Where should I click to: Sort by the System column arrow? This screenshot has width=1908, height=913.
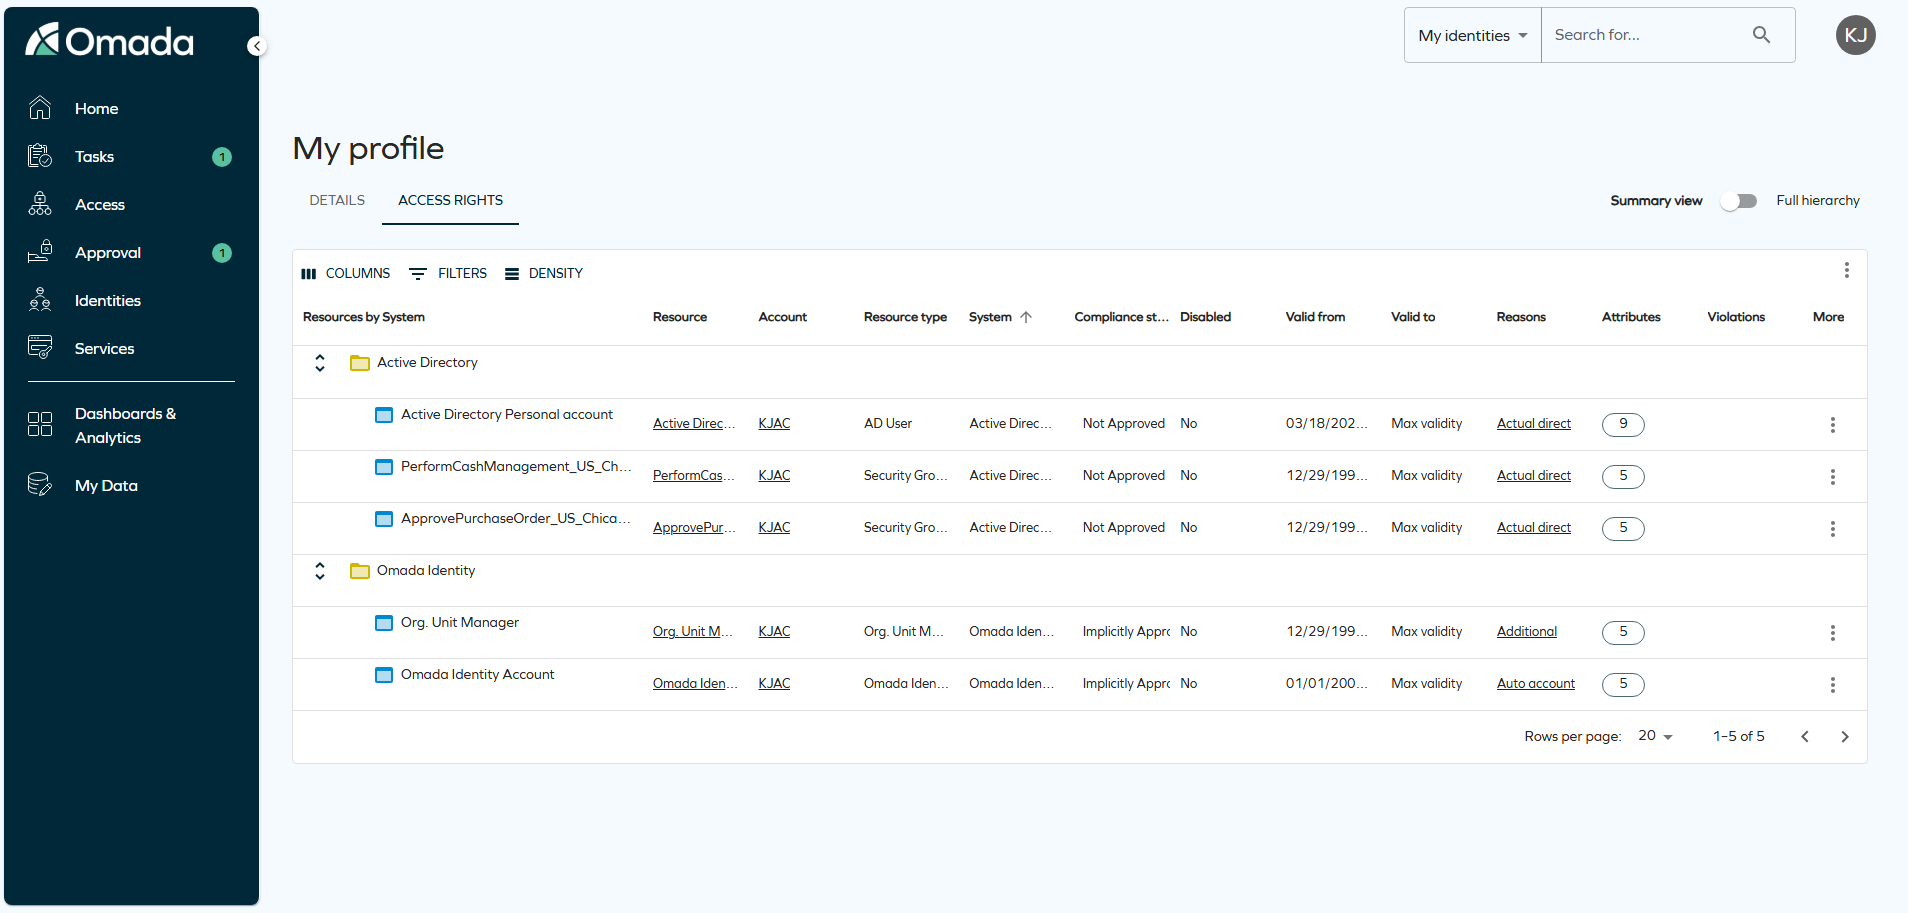[x=1026, y=317]
